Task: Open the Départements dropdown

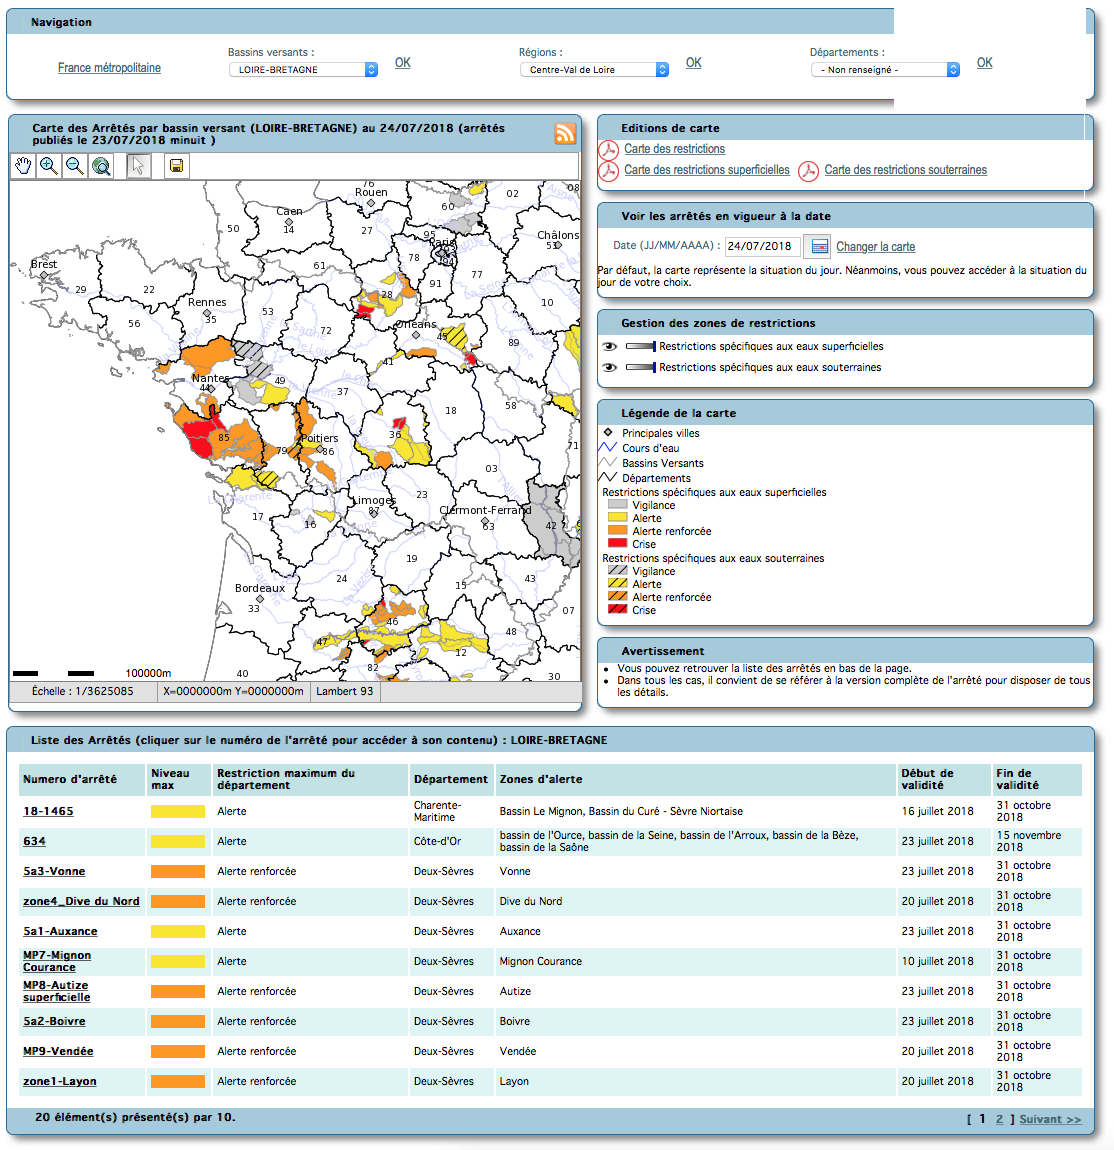Action: tap(885, 70)
